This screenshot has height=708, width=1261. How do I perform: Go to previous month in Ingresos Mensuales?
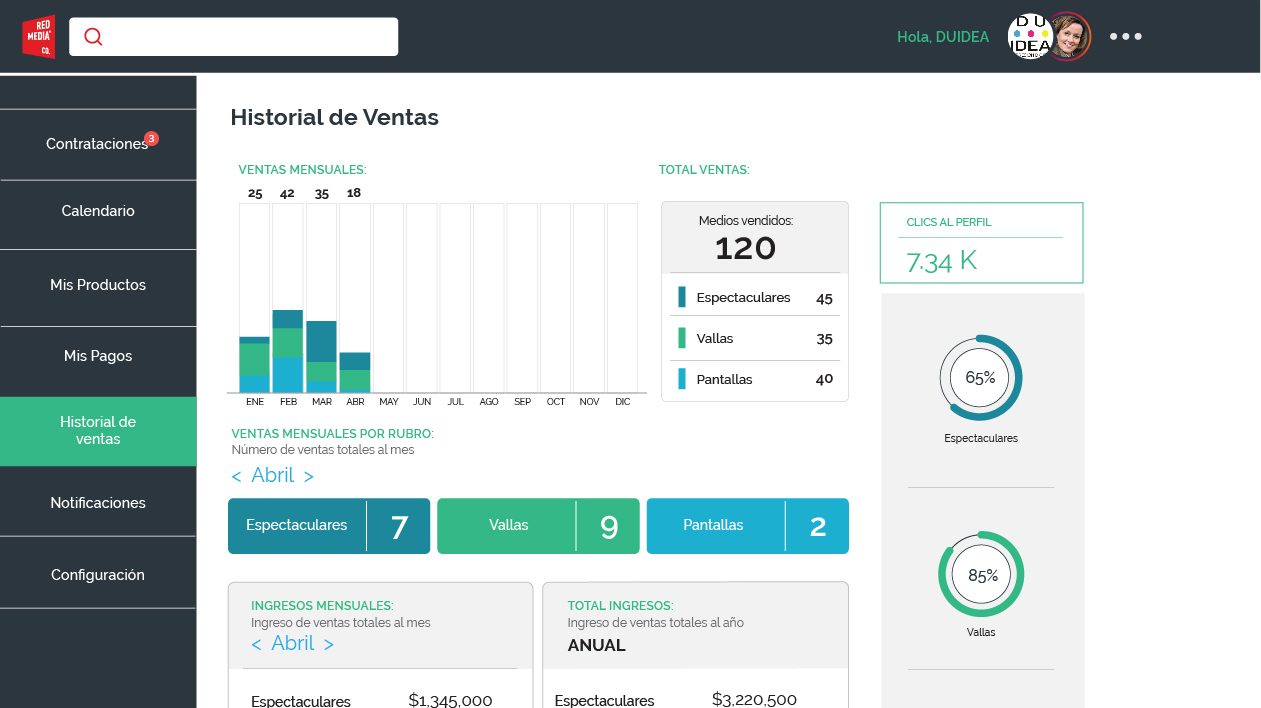[257, 645]
